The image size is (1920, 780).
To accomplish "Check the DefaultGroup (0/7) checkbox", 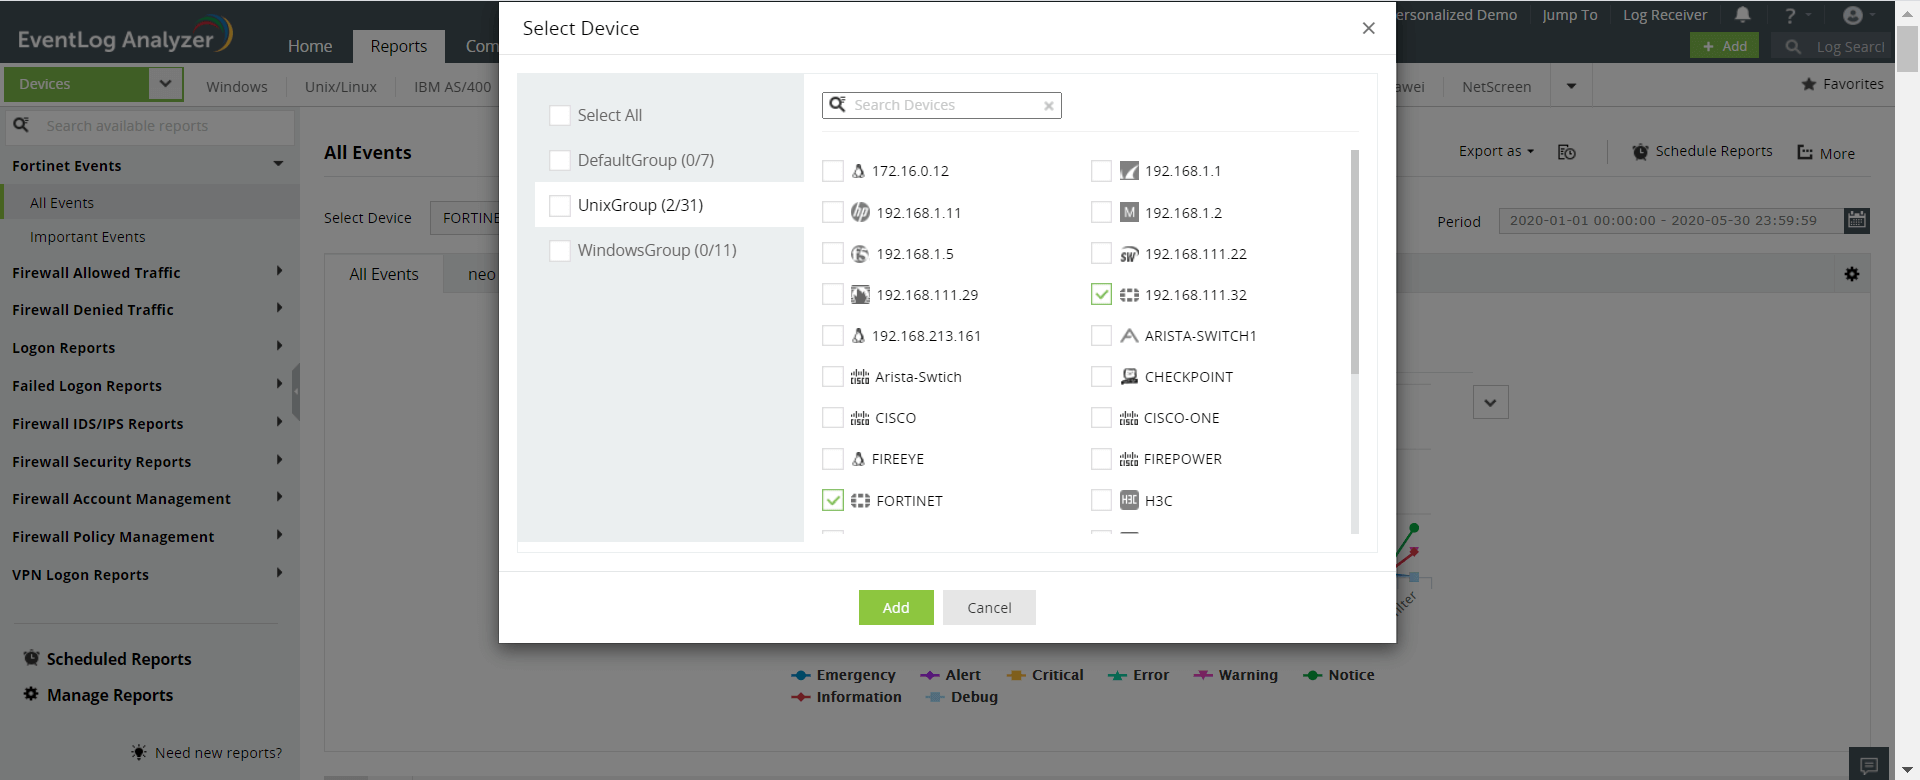I will [560, 160].
